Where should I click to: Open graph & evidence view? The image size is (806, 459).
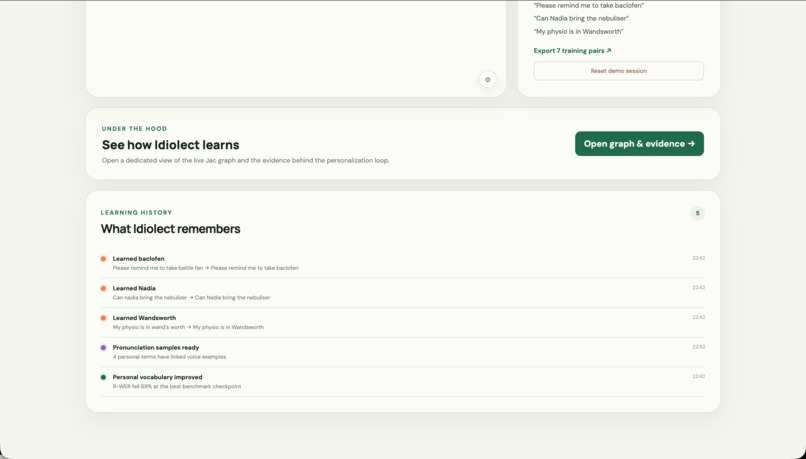639,144
